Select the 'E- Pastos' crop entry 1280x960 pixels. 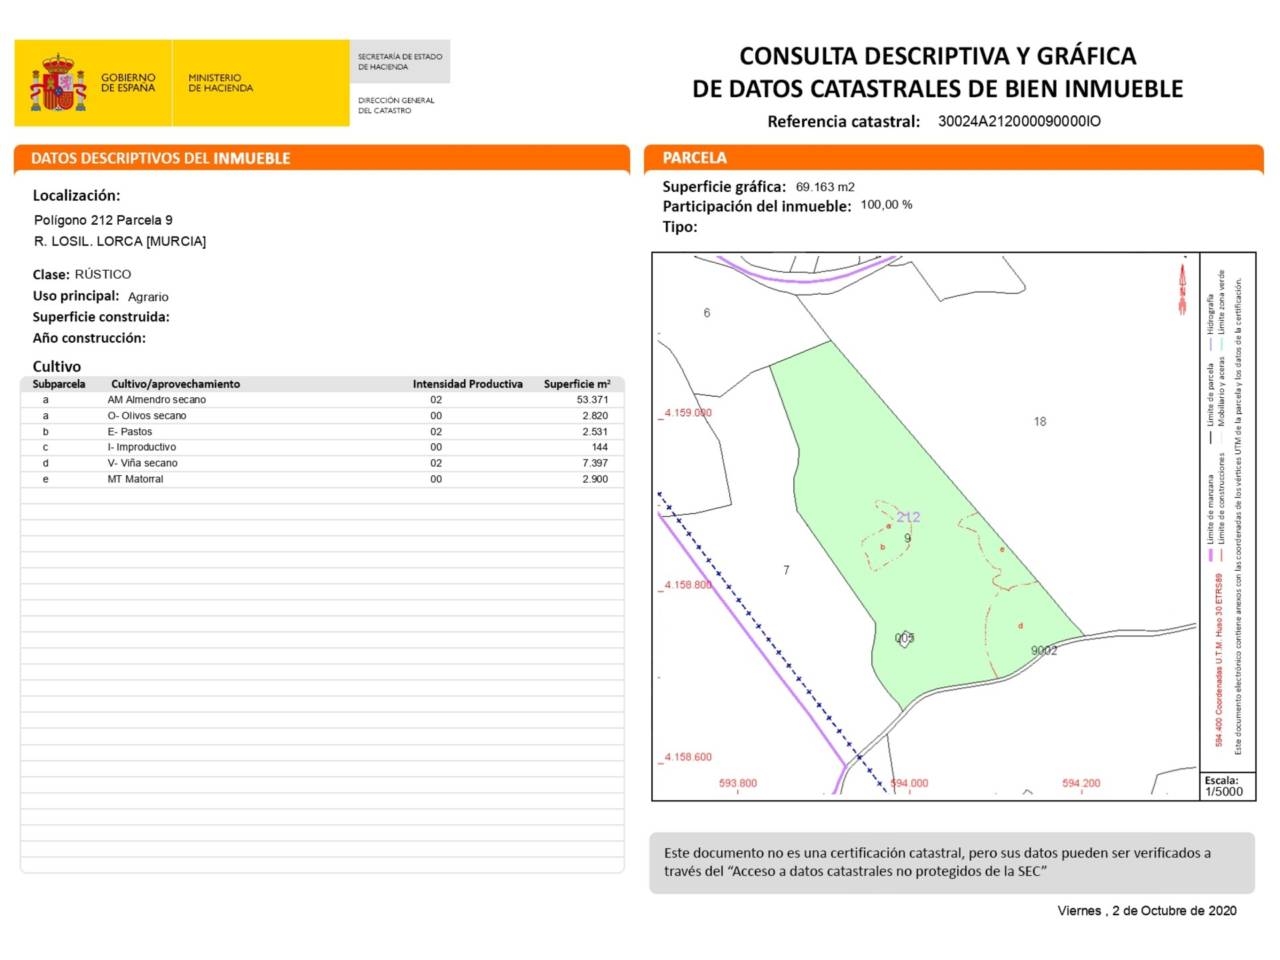pos(130,432)
